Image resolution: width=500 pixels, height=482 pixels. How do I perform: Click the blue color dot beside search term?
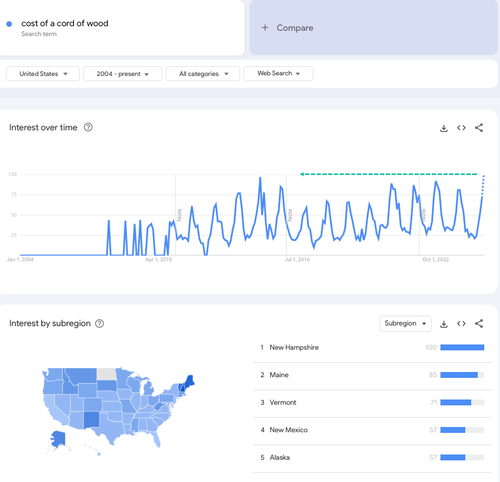9,24
